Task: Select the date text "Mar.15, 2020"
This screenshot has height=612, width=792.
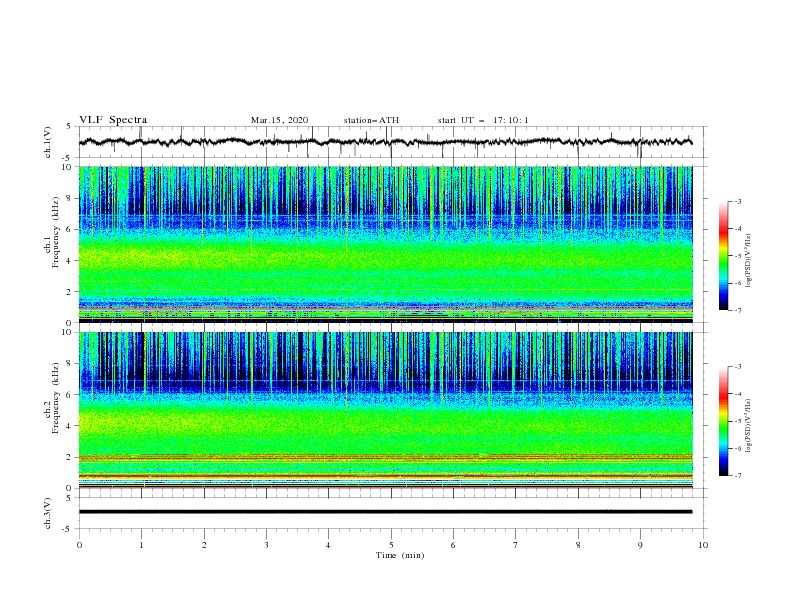Action: coord(279,120)
